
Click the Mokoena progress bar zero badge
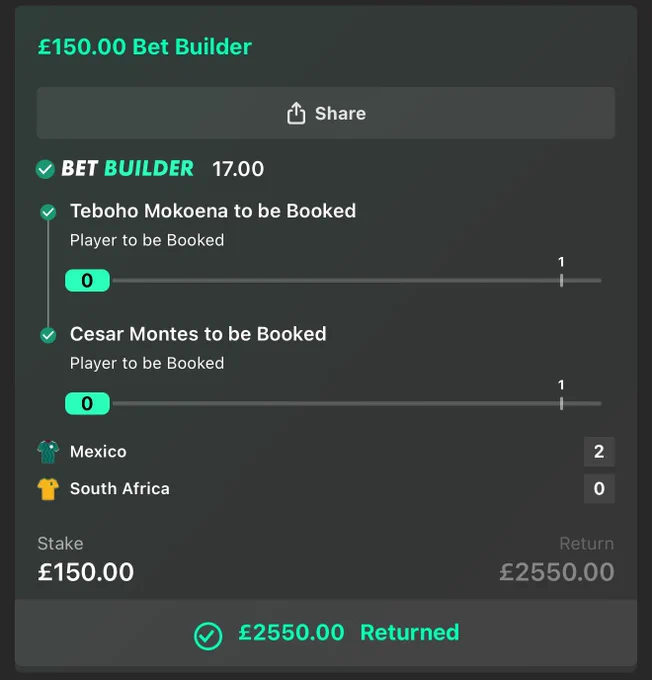87,281
